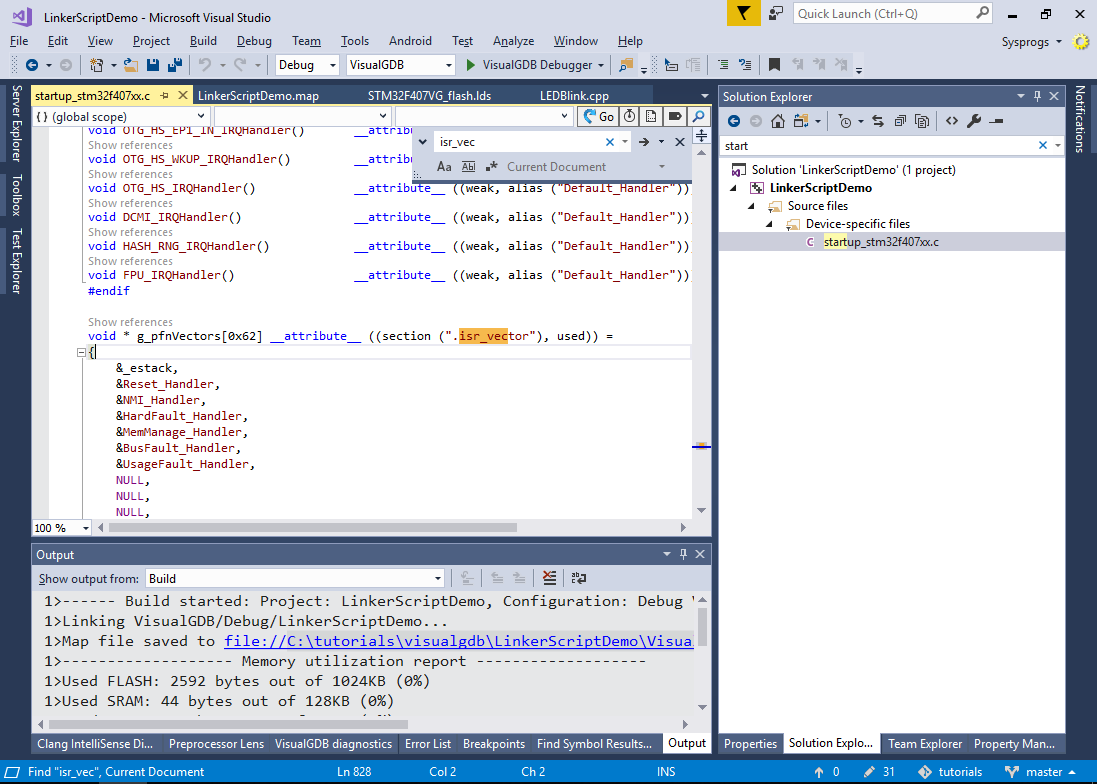Click the New Project toolbar icon
Screen dimensions: 1097x784
[x=97, y=65]
